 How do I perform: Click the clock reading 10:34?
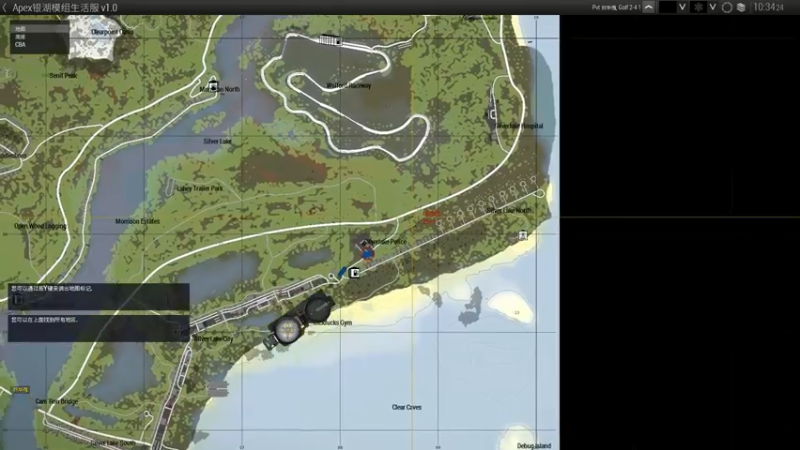768,7
